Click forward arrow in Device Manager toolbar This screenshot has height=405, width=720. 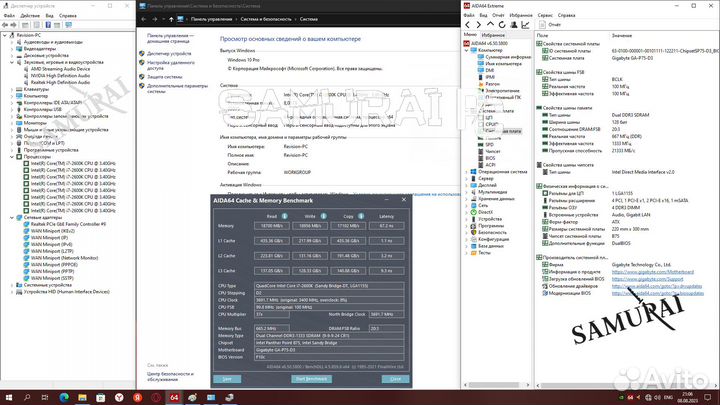click(13, 25)
